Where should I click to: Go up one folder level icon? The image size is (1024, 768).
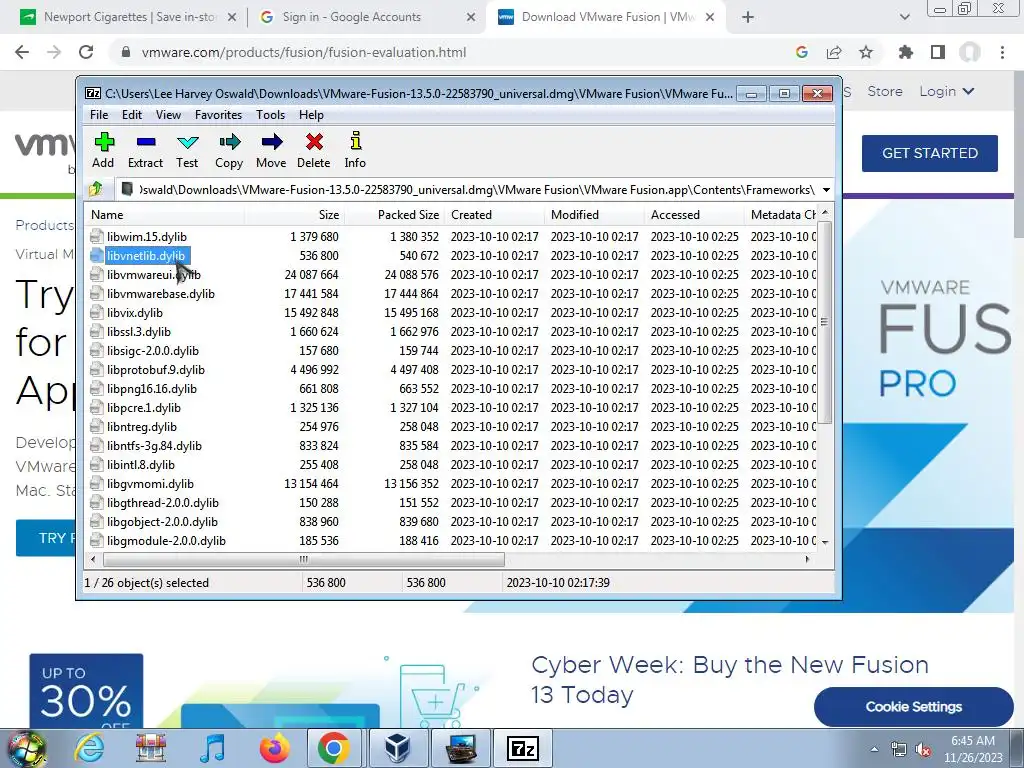(x=96, y=189)
